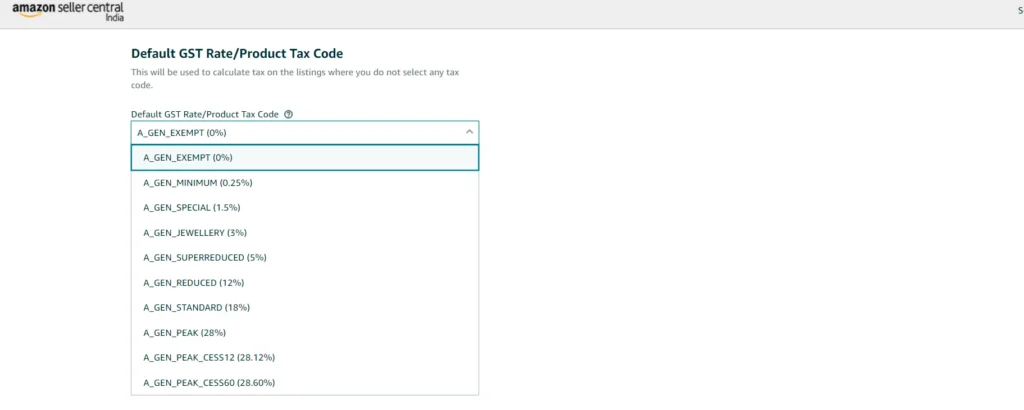This screenshot has width=1024, height=410.
Task: Collapse the tax code dropdown using chevron arrow
Action: click(469, 132)
